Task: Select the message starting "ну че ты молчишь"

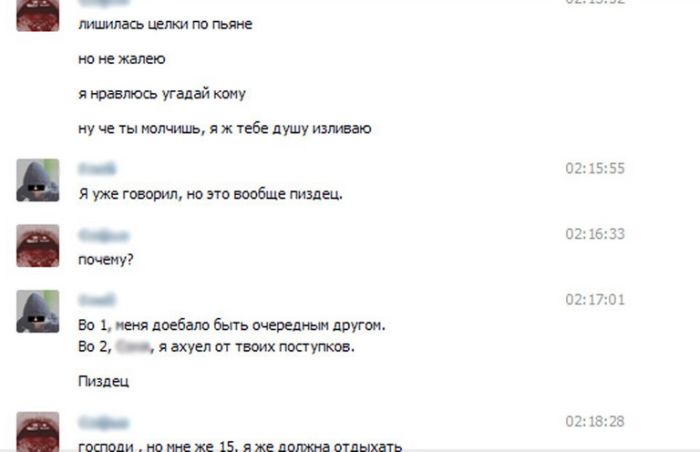Action: click(x=225, y=129)
